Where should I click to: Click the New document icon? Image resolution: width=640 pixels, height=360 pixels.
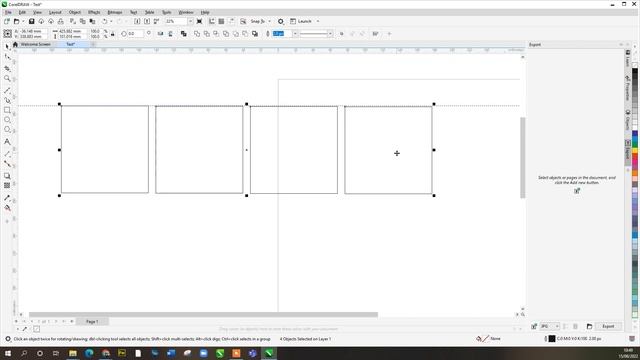(x=7, y=21)
